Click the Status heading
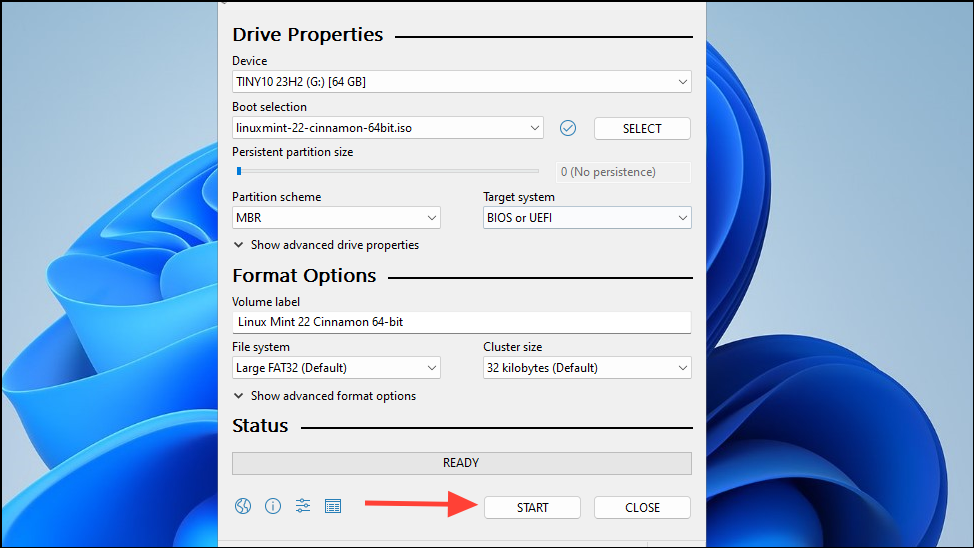 pyautogui.click(x=260, y=426)
